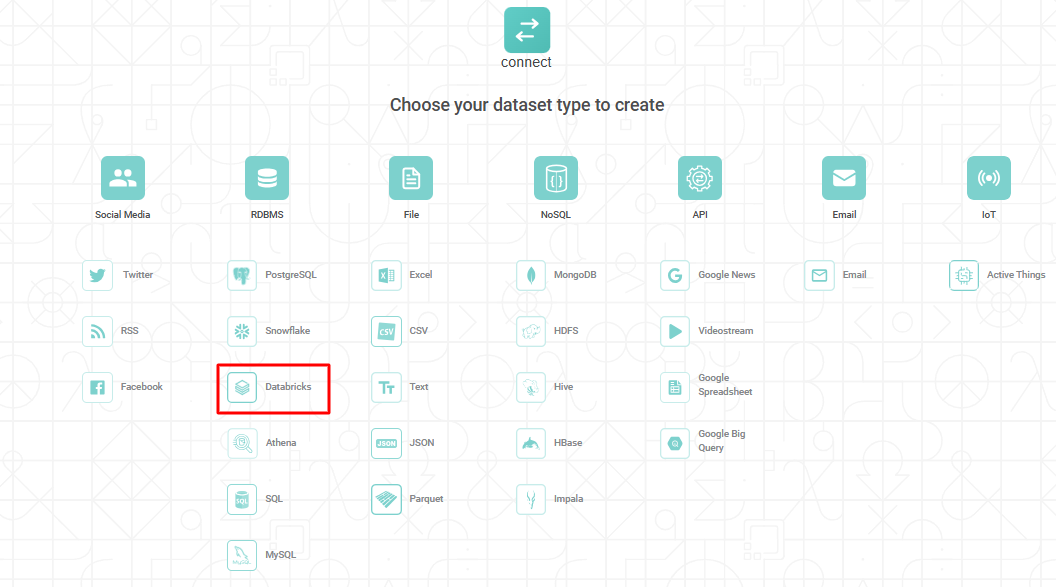Screen dimensions: 1056x587
Task: Open the Google Spreadsheet option
Action: (x=725, y=385)
